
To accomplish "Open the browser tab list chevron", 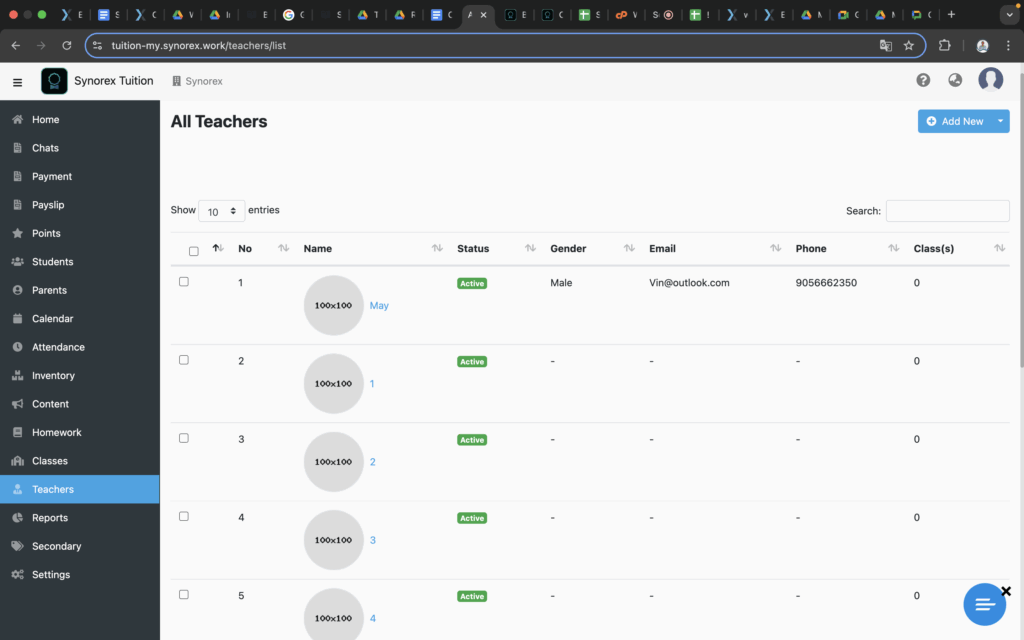I will pos(1009,14).
